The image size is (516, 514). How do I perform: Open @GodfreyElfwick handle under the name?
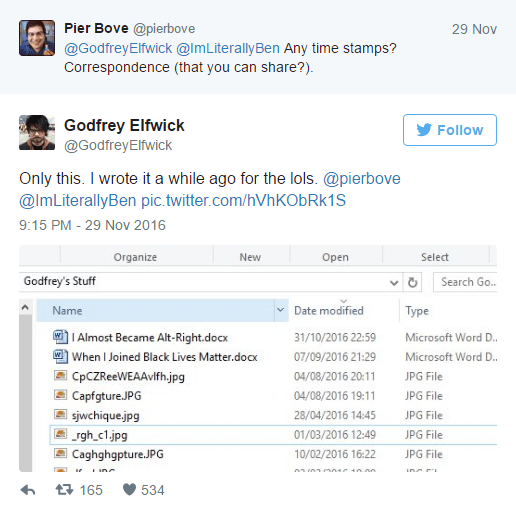point(118,145)
